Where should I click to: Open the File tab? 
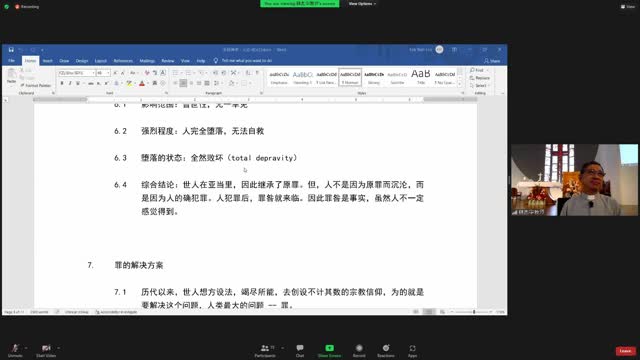[x=11, y=61]
